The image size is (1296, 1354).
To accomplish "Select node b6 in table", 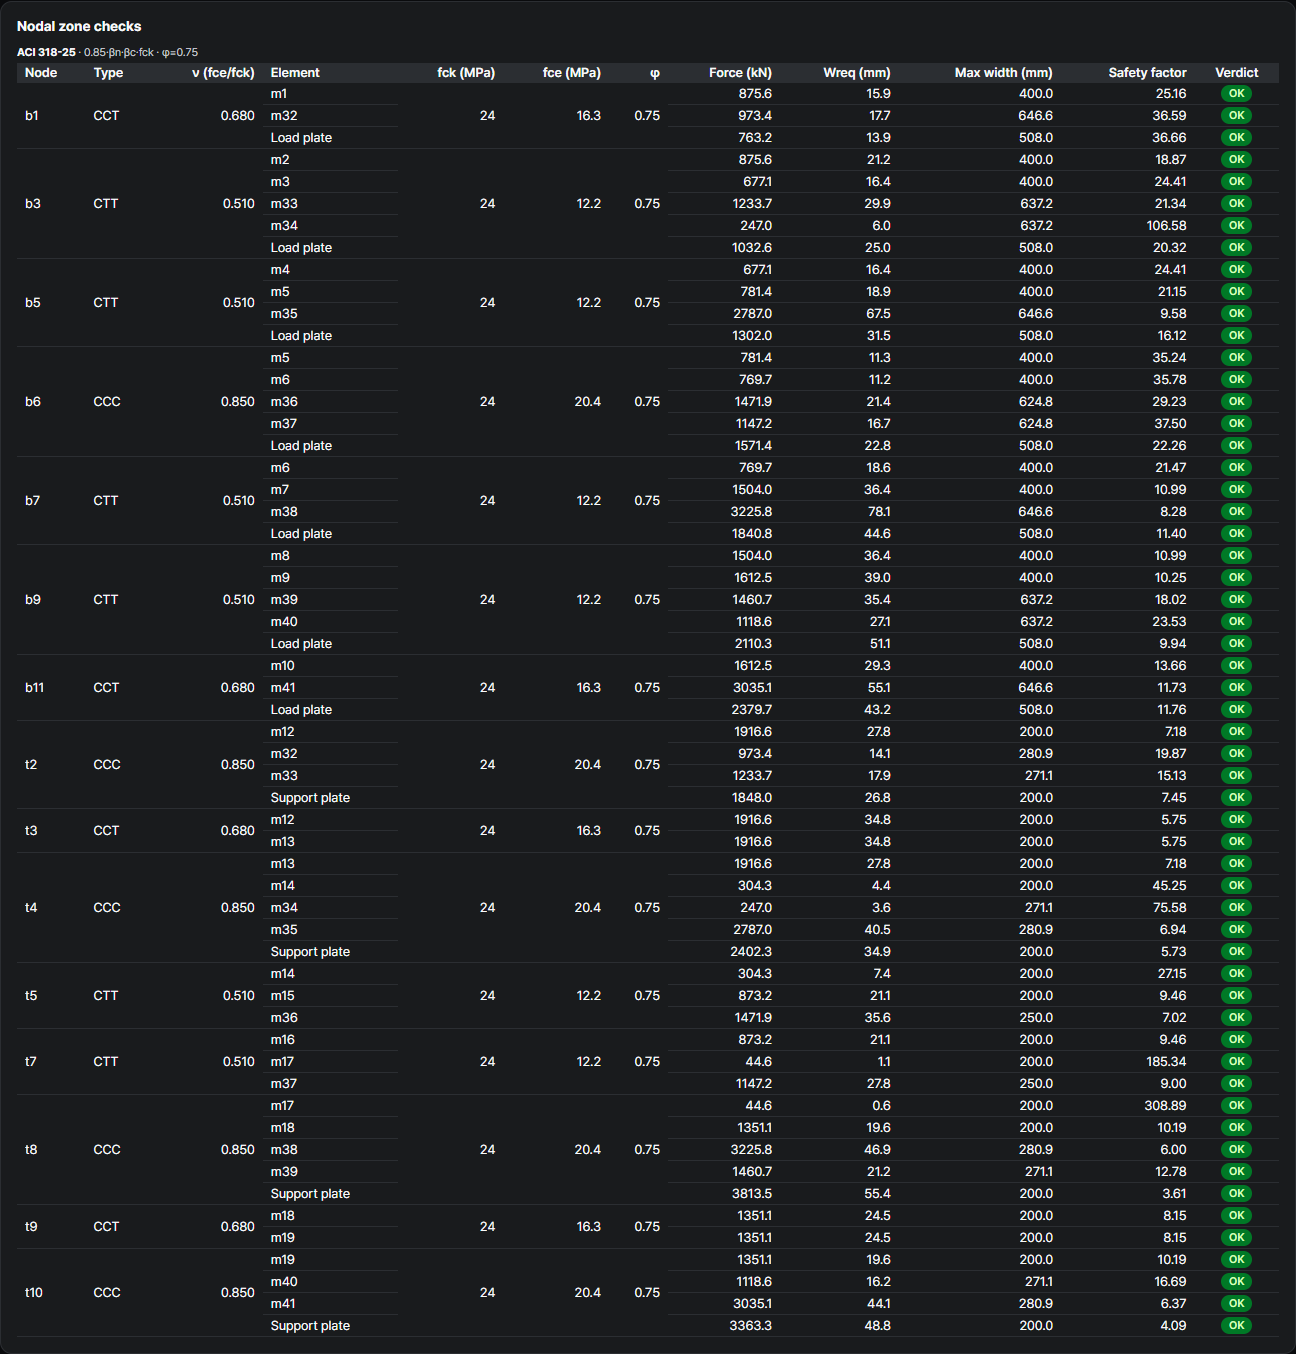I will (33, 402).
